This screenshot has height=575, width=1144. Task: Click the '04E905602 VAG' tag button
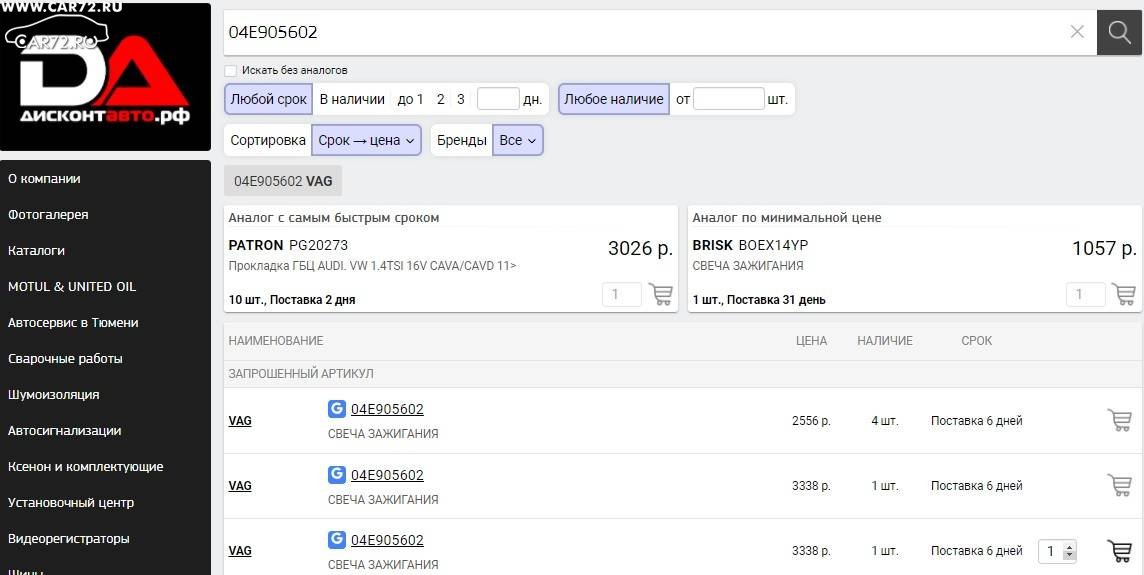[283, 181]
